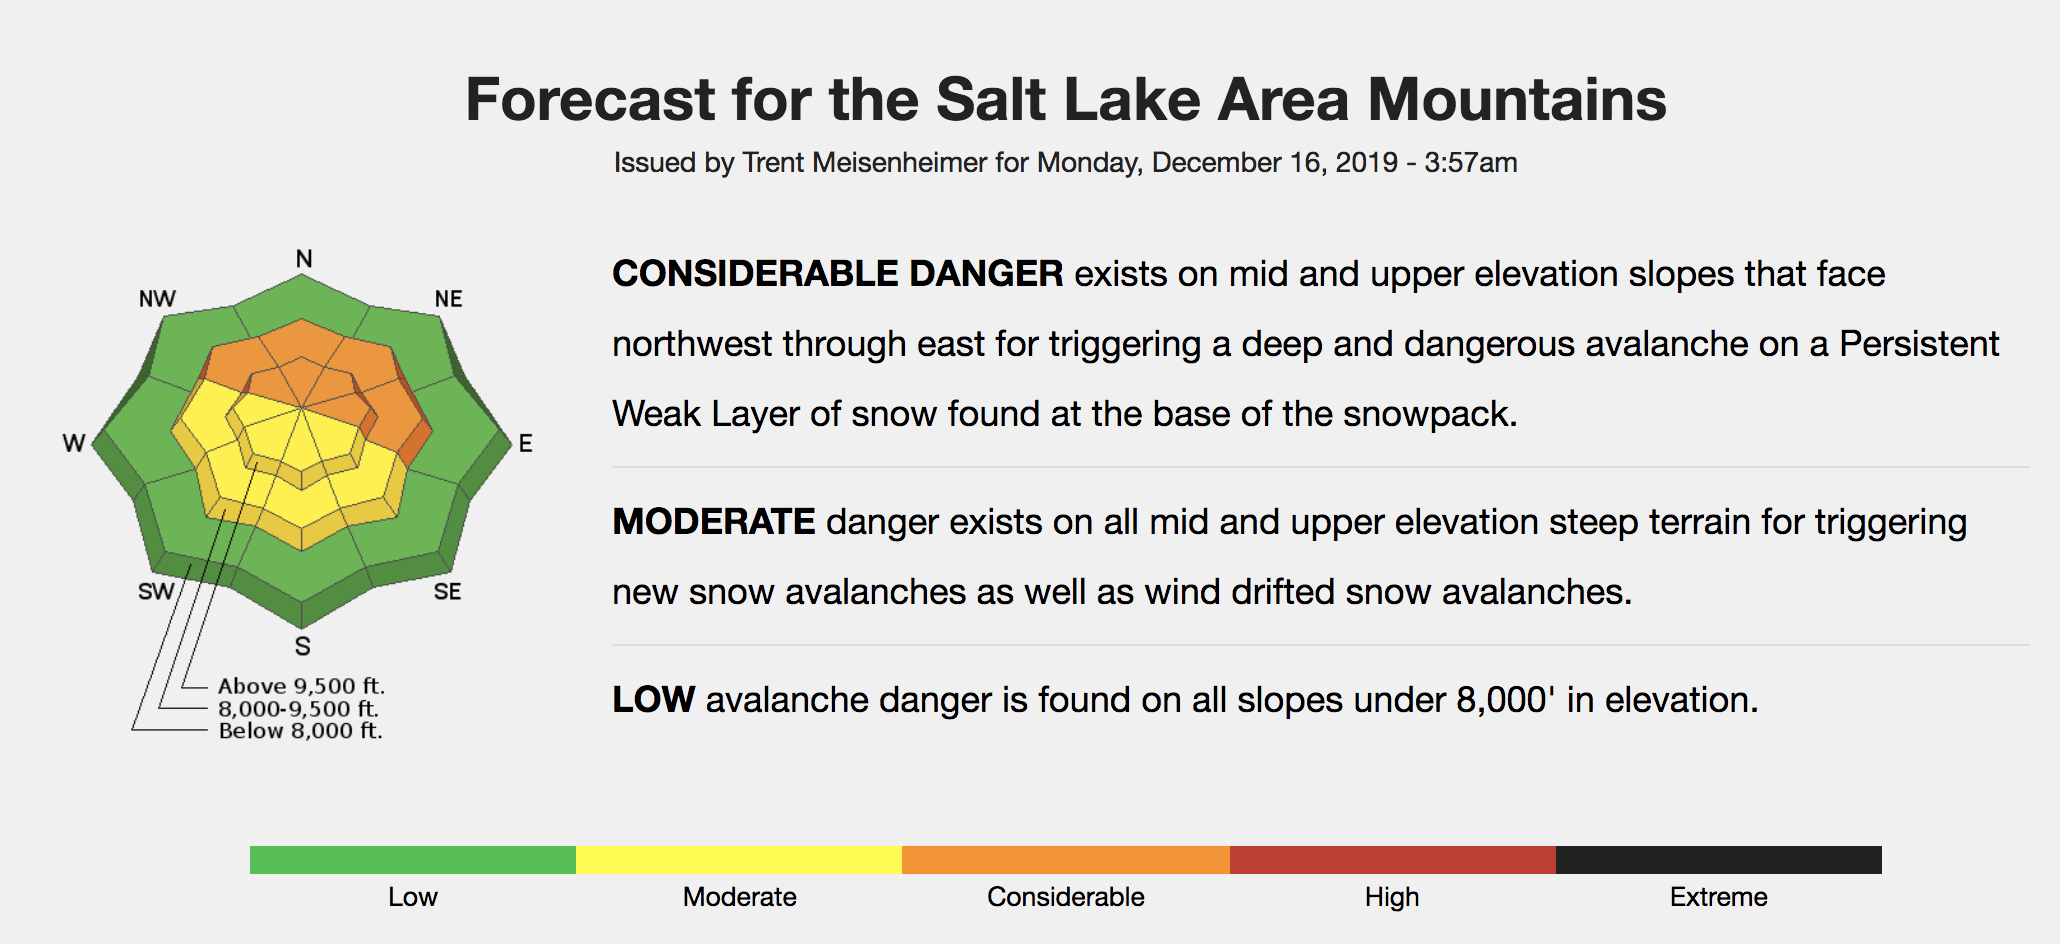This screenshot has width=2060, height=944.
Task: Click the SE label on danger rose
Action: point(447,592)
